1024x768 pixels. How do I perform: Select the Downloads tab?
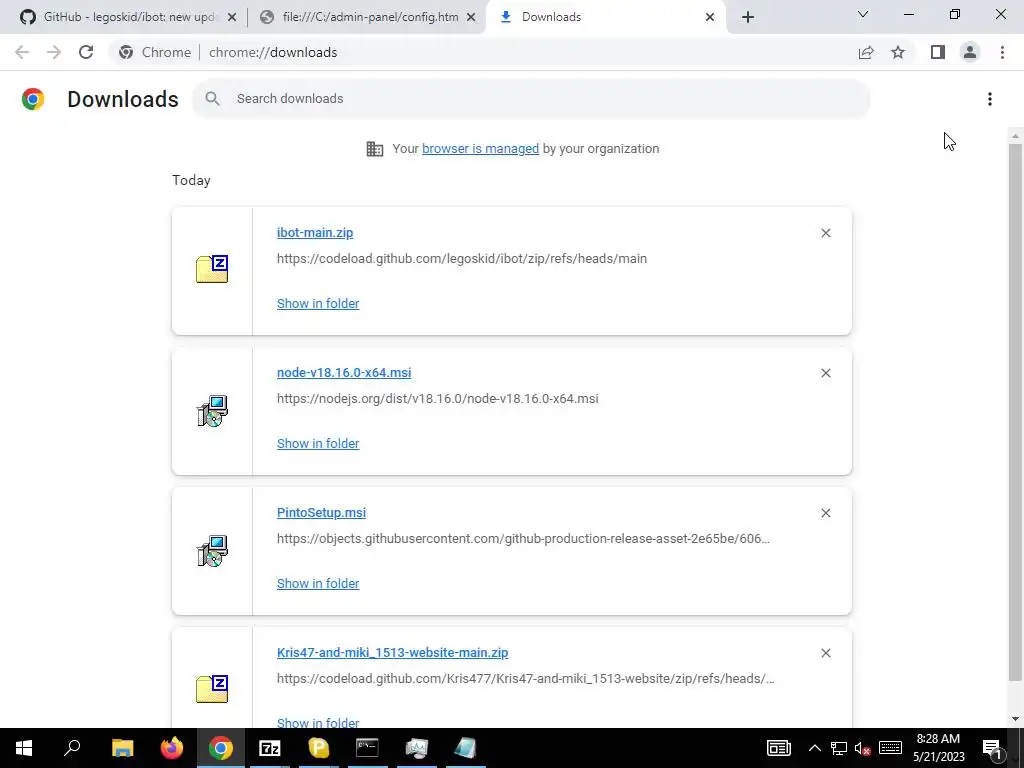[x=605, y=17]
